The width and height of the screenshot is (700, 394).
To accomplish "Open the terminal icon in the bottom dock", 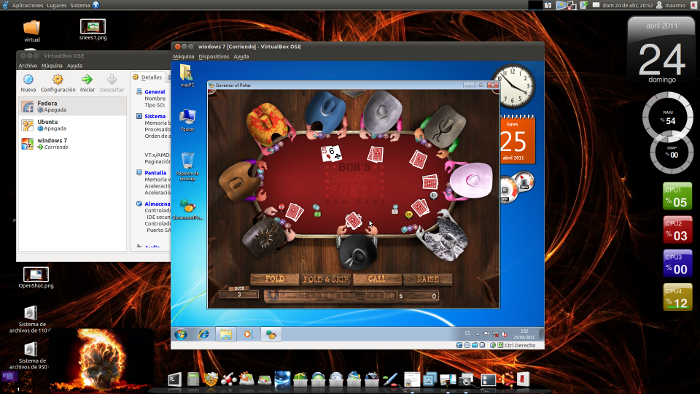I will tap(175, 379).
